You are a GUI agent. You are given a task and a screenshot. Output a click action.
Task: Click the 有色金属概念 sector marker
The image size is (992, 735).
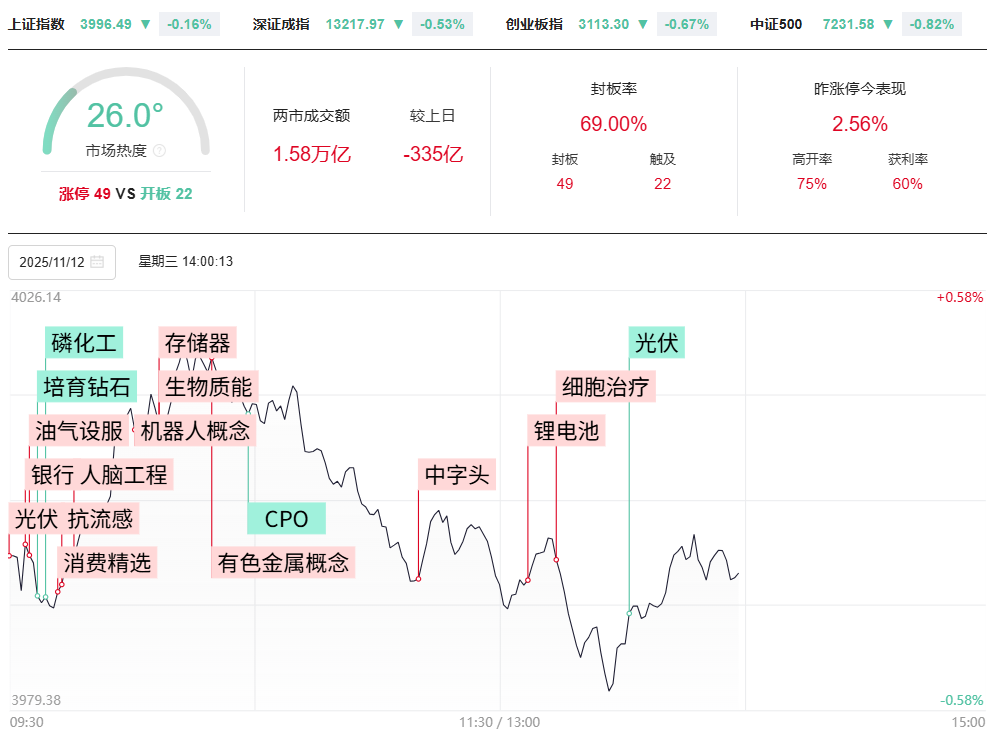(x=283, y=563)
